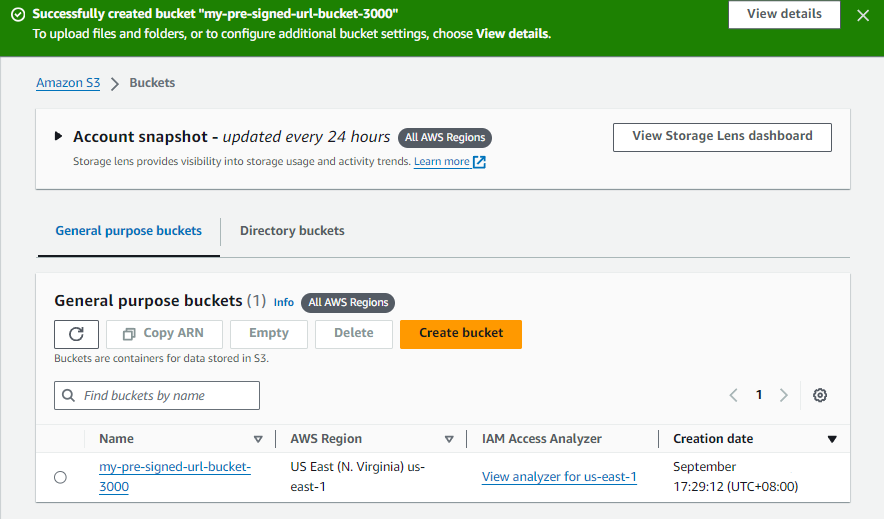Select General purpose buckets tab

(128, 231)
